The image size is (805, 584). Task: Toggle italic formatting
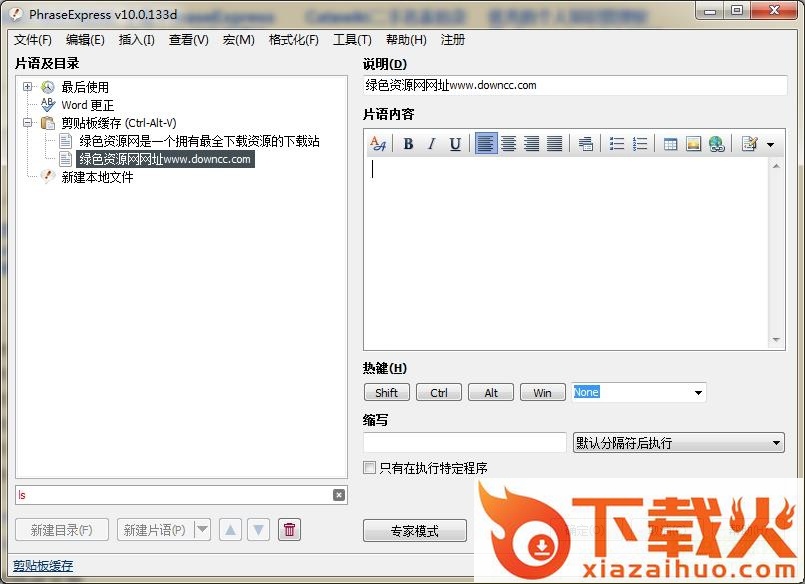[x=432, y=144]
